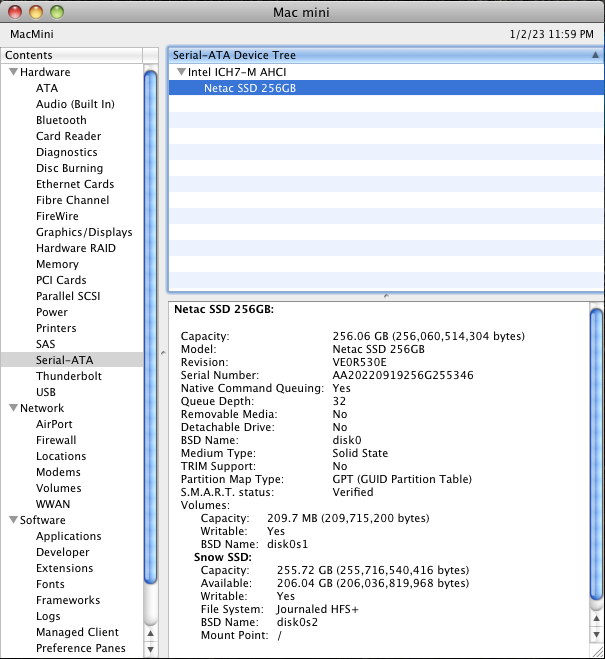
Task: Select WWAN network entry
Action: tap(53, 503)
